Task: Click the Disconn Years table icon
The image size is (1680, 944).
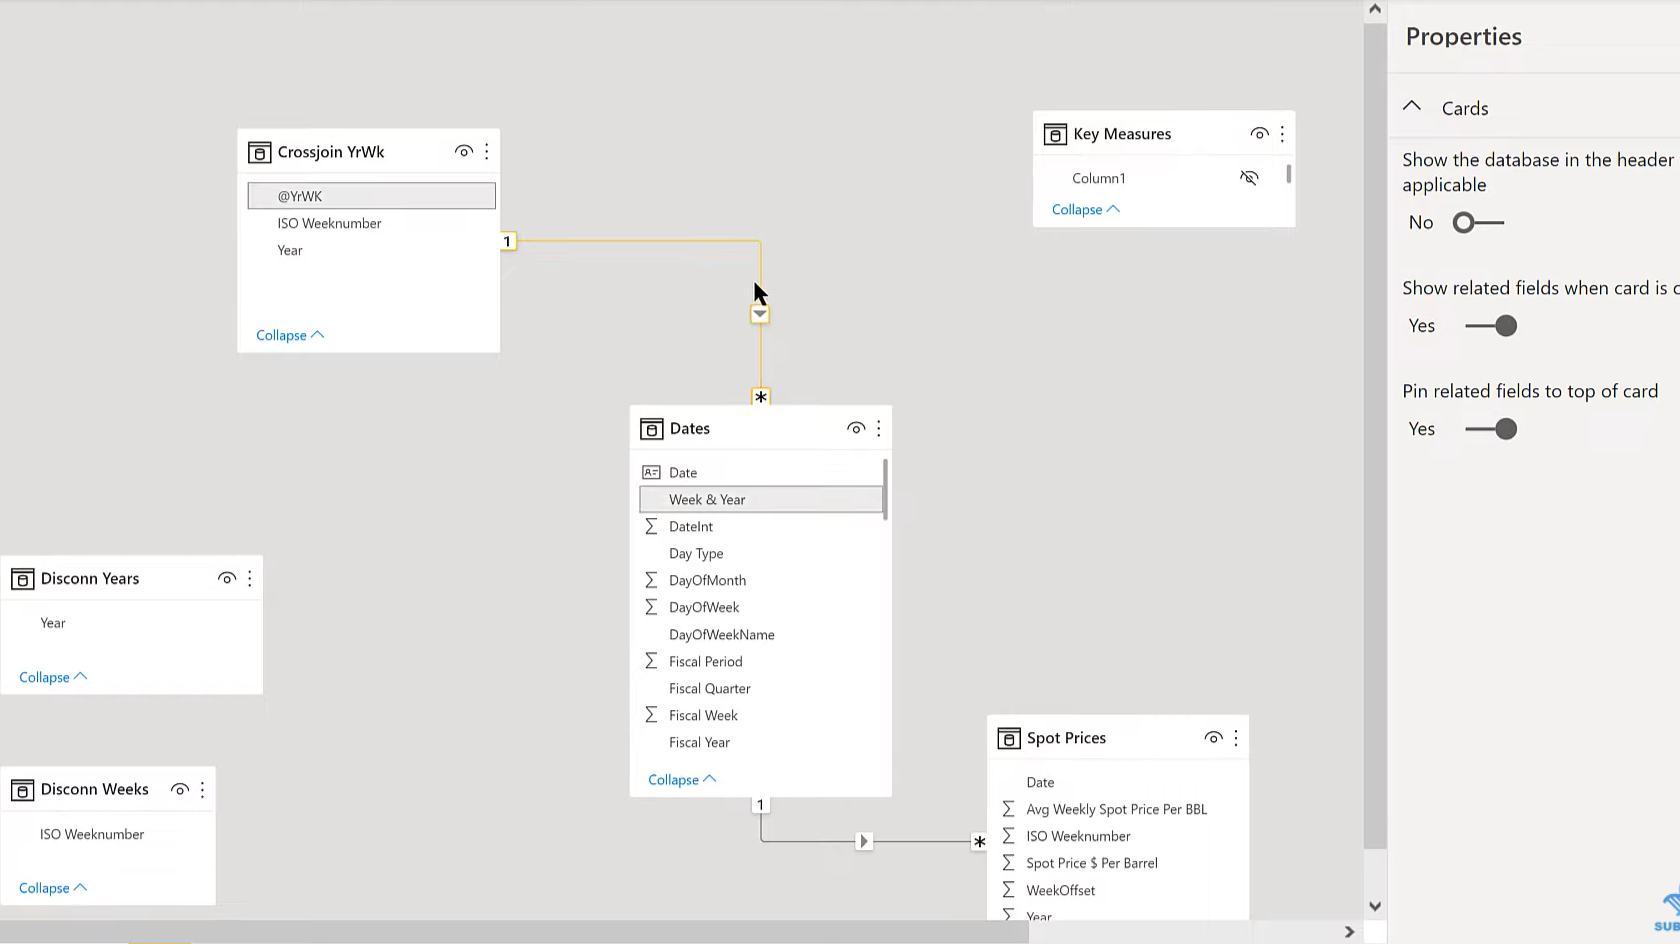Action: click(22, 579)
